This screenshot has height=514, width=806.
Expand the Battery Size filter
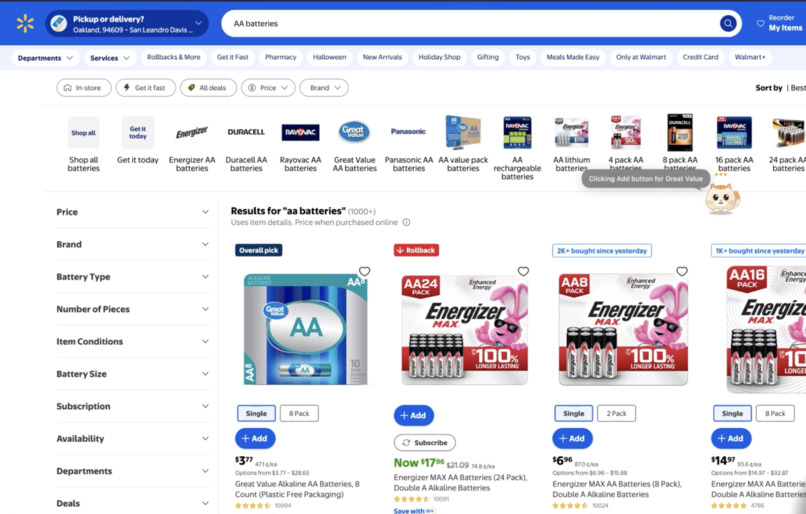pyautogui.click(x=133, y=374)
